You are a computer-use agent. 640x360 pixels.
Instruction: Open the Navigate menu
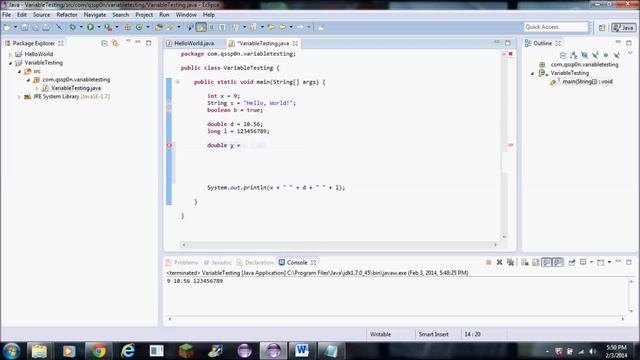point(95,15)
